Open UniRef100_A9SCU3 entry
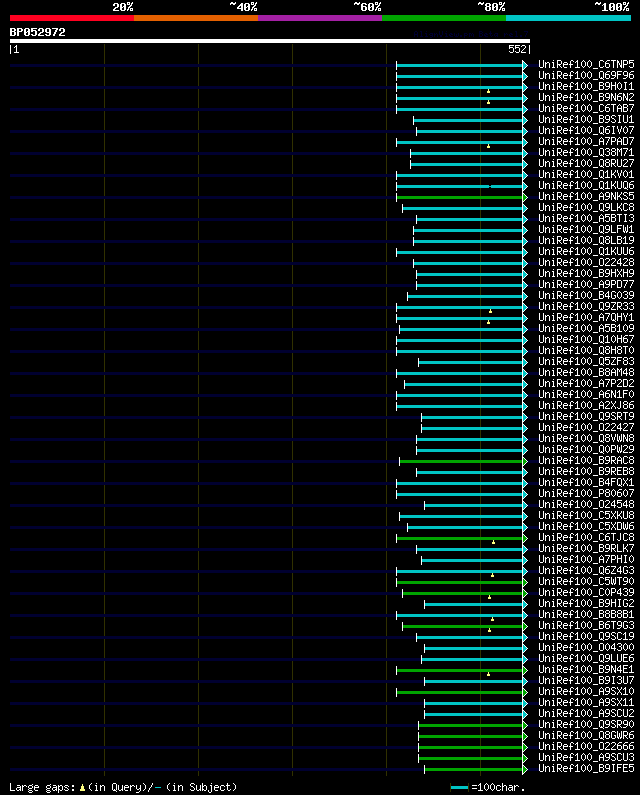 [x=586, y=757]
